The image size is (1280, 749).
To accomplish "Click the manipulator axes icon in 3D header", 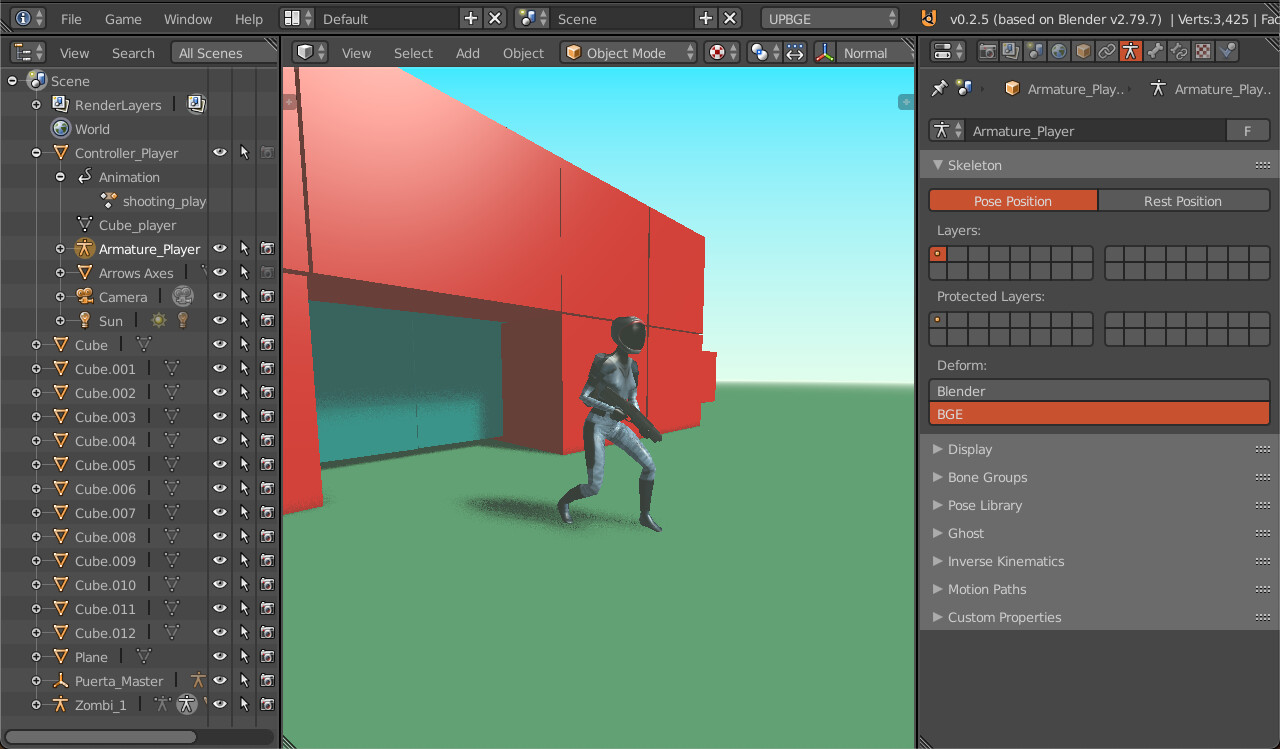I will (x=826, y=53).
